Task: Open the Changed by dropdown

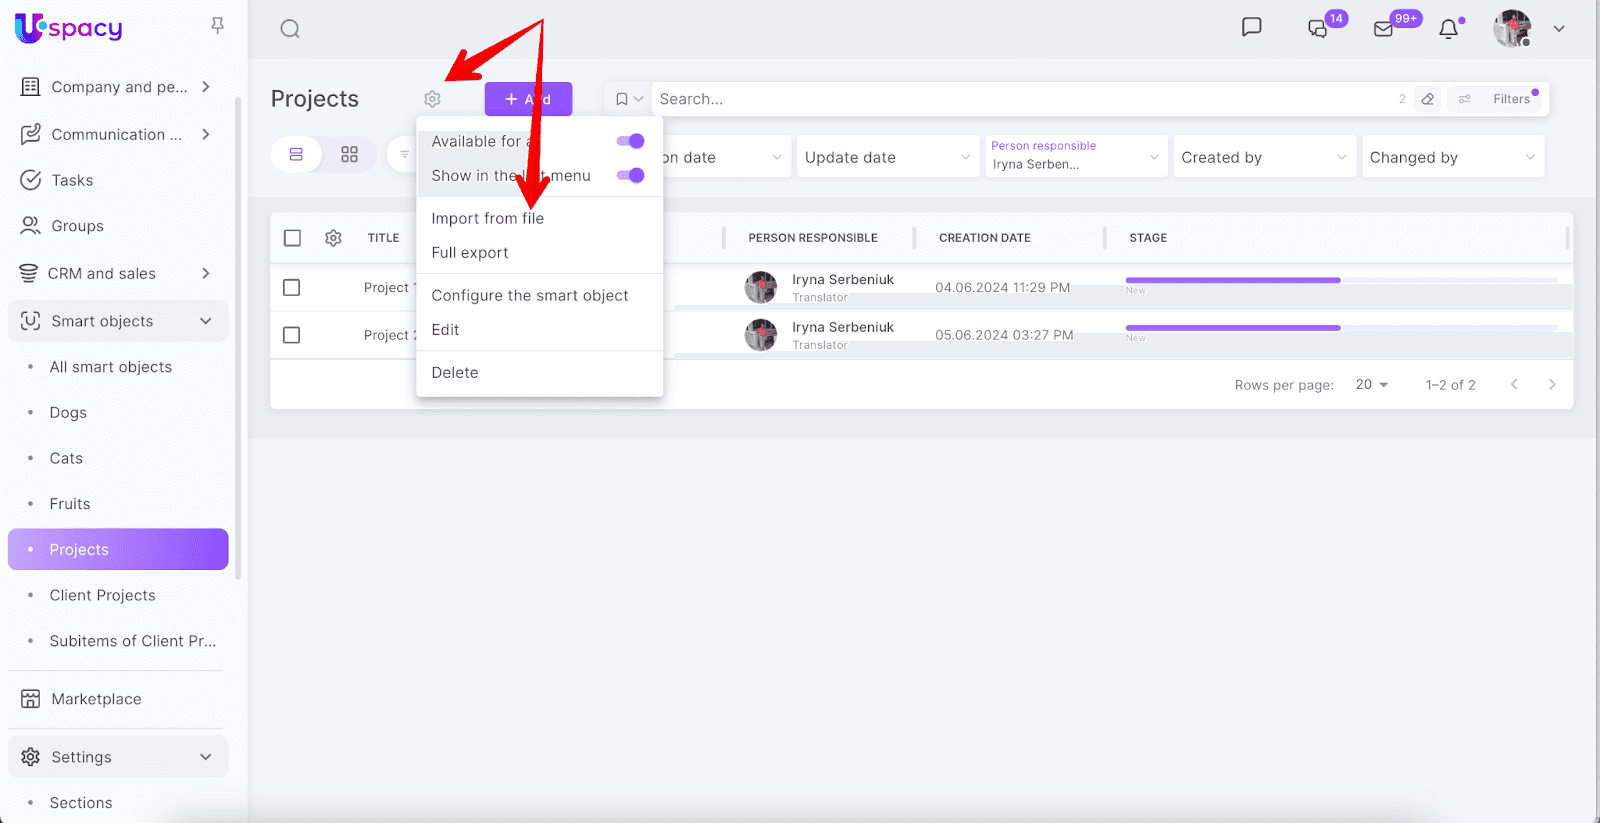Action: point(1453,157)
